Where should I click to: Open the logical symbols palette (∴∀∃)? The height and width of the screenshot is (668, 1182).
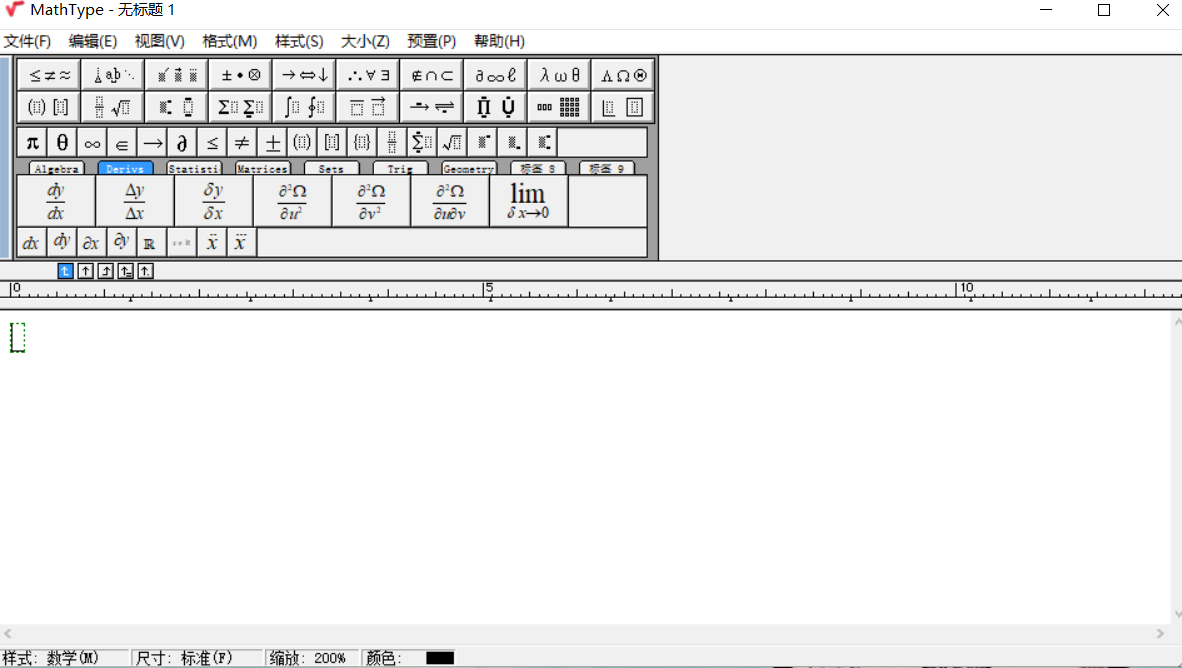[x=368, y=75]
